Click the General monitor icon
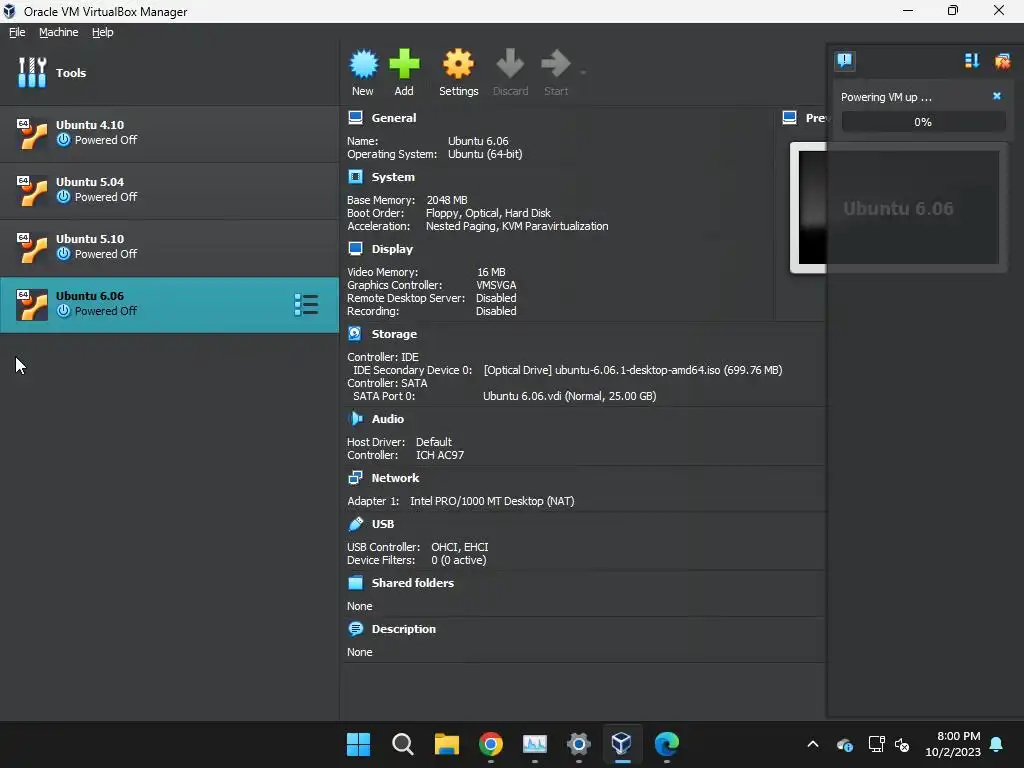This screenshot has height=768, width=1024. click(x=355, y=118)
